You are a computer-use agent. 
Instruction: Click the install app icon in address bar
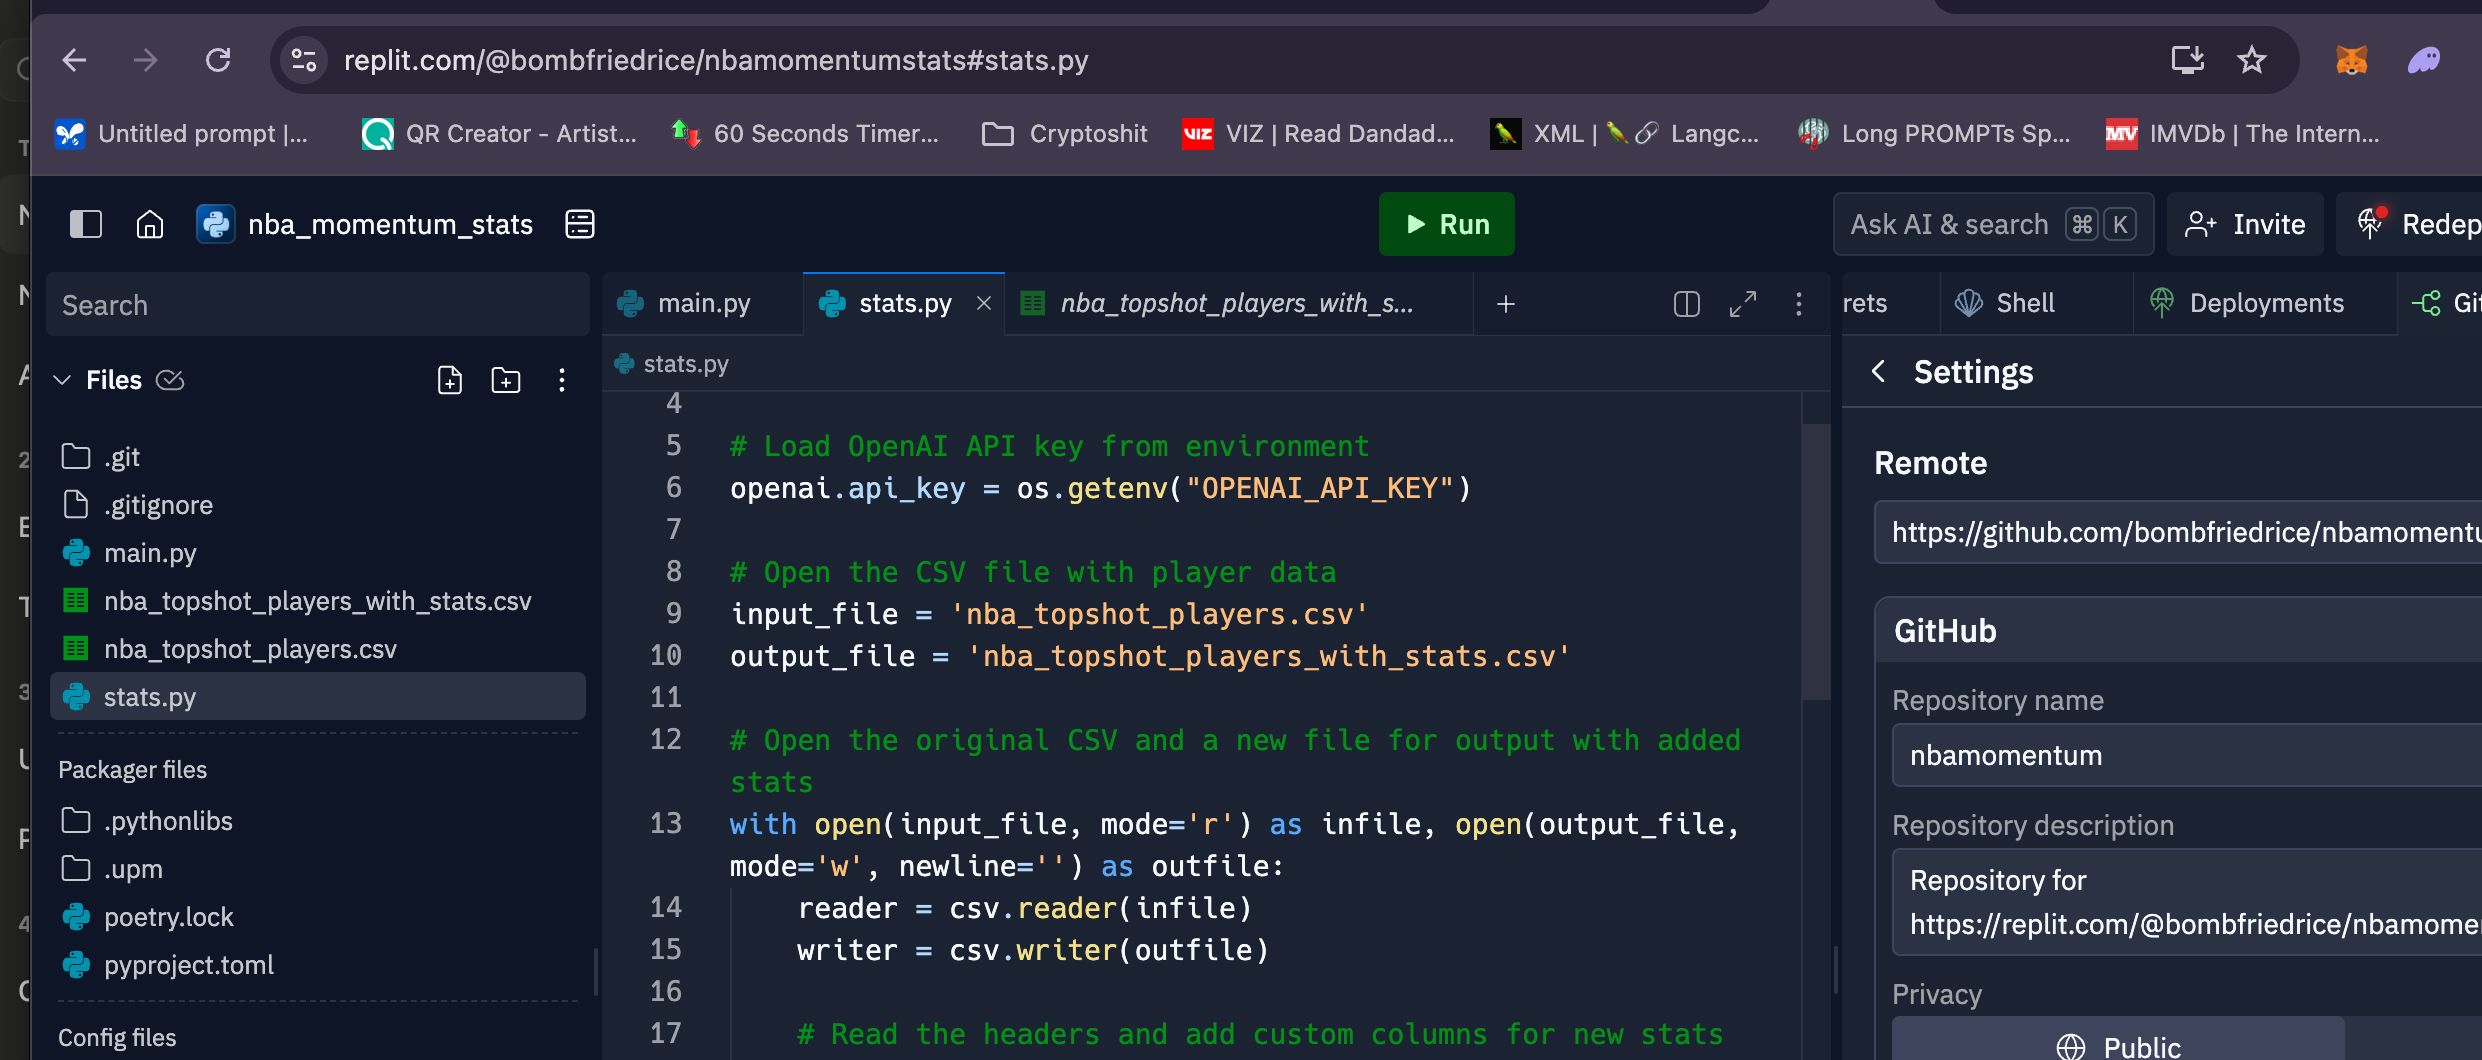[2187, 60]
